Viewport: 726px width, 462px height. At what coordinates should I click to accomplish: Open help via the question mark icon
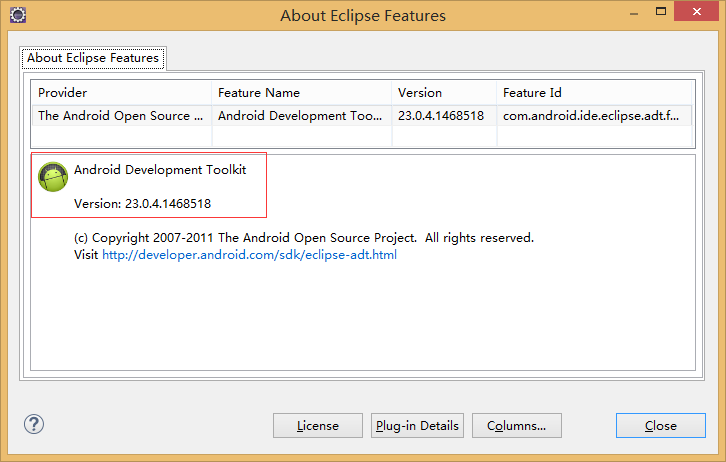coord(34,424)
